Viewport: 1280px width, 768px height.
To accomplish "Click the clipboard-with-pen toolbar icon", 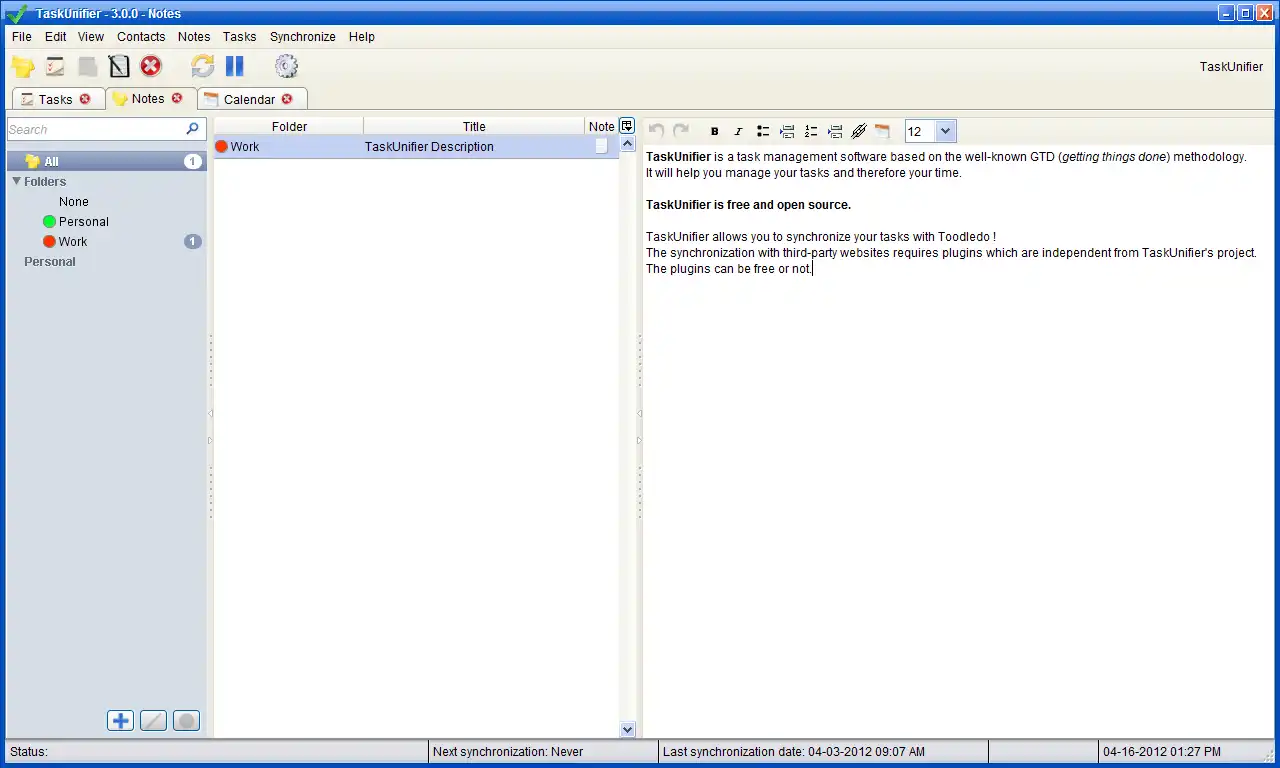I will 119,67.
